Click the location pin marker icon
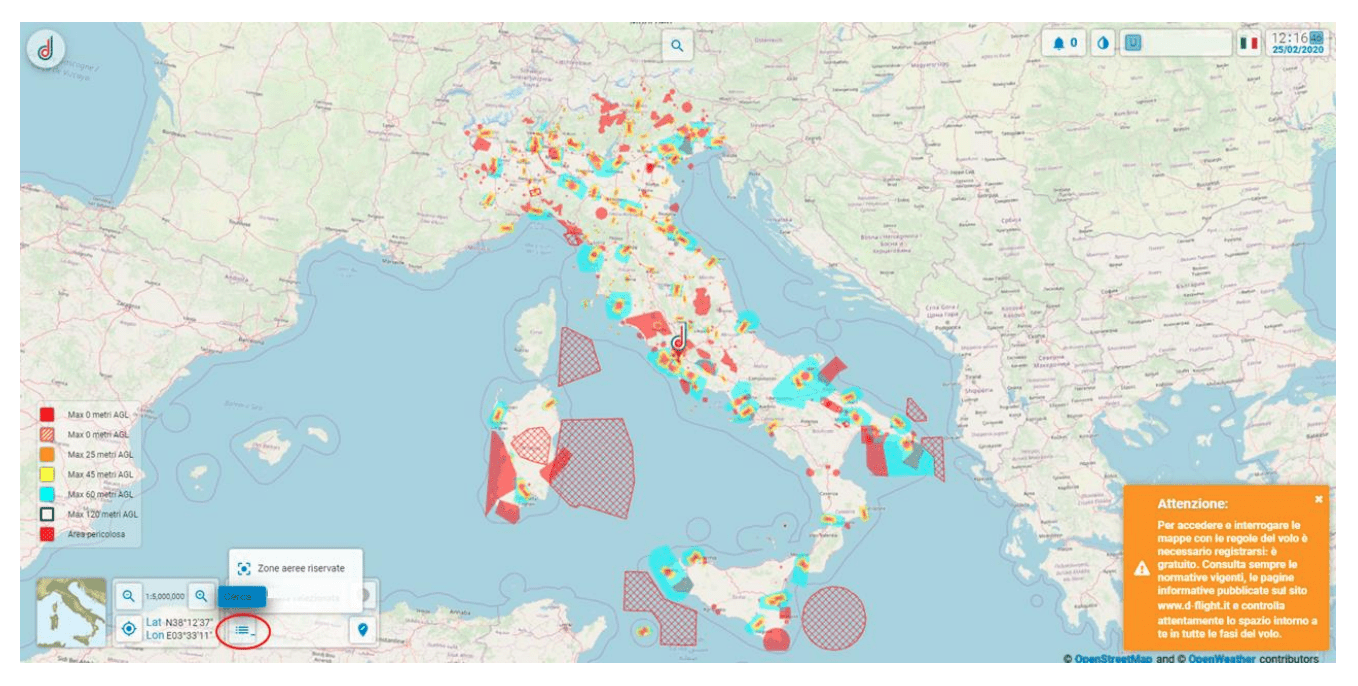 coord(362,629)
